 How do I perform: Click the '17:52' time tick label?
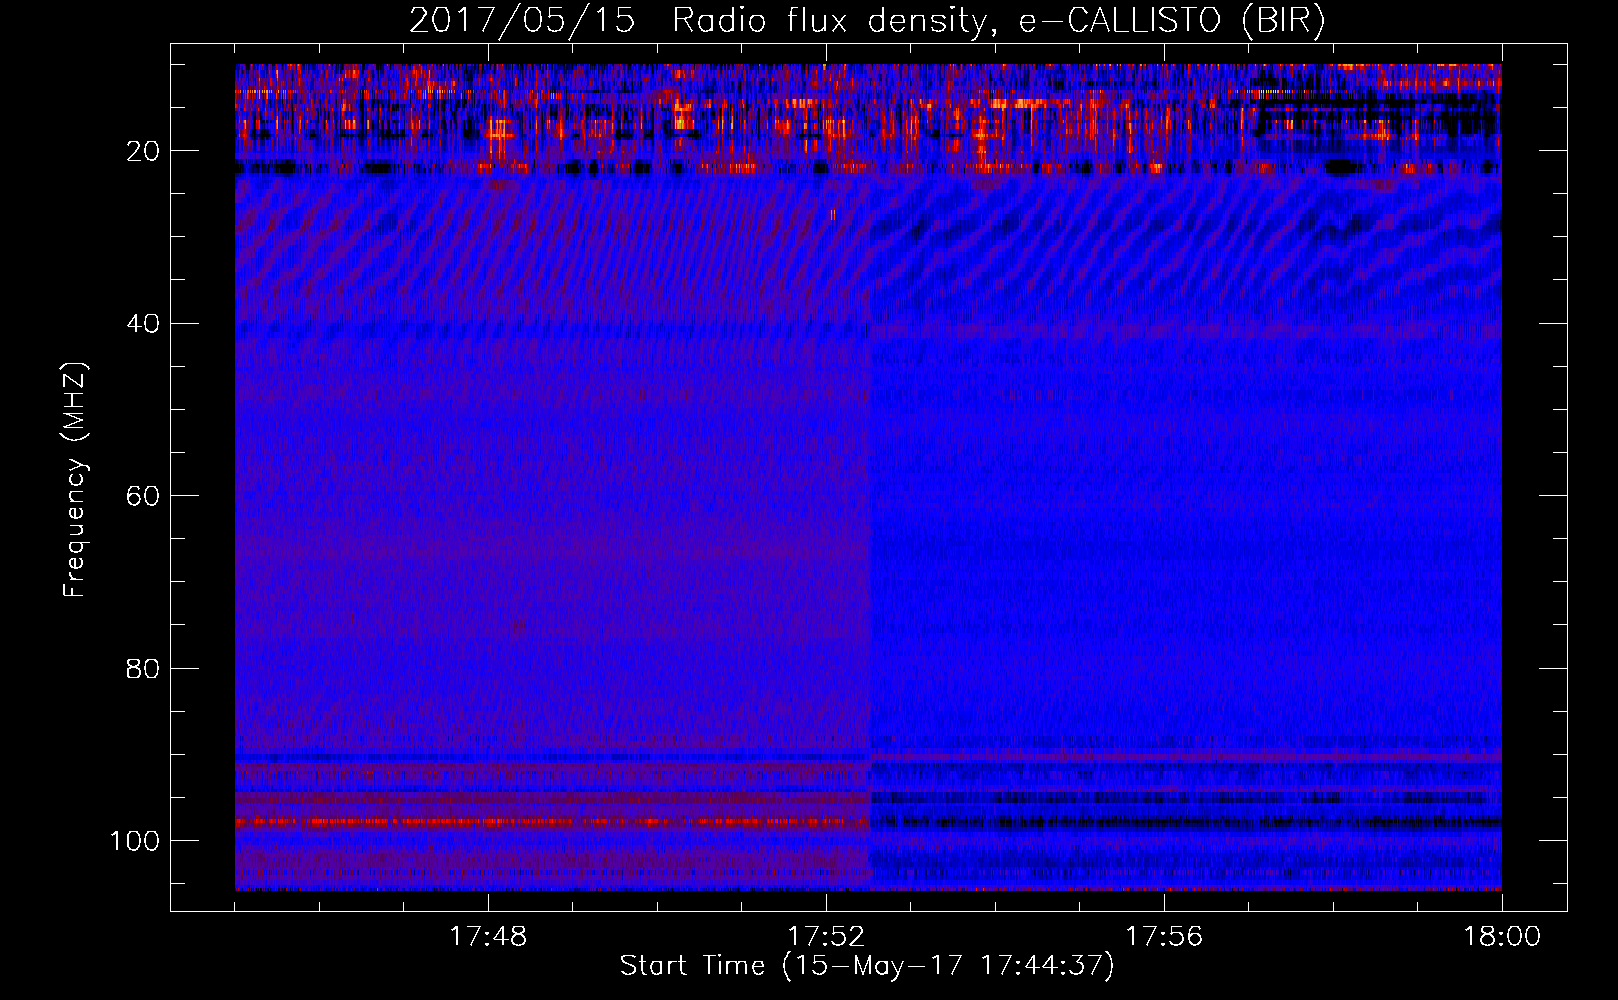pos(826,937)
